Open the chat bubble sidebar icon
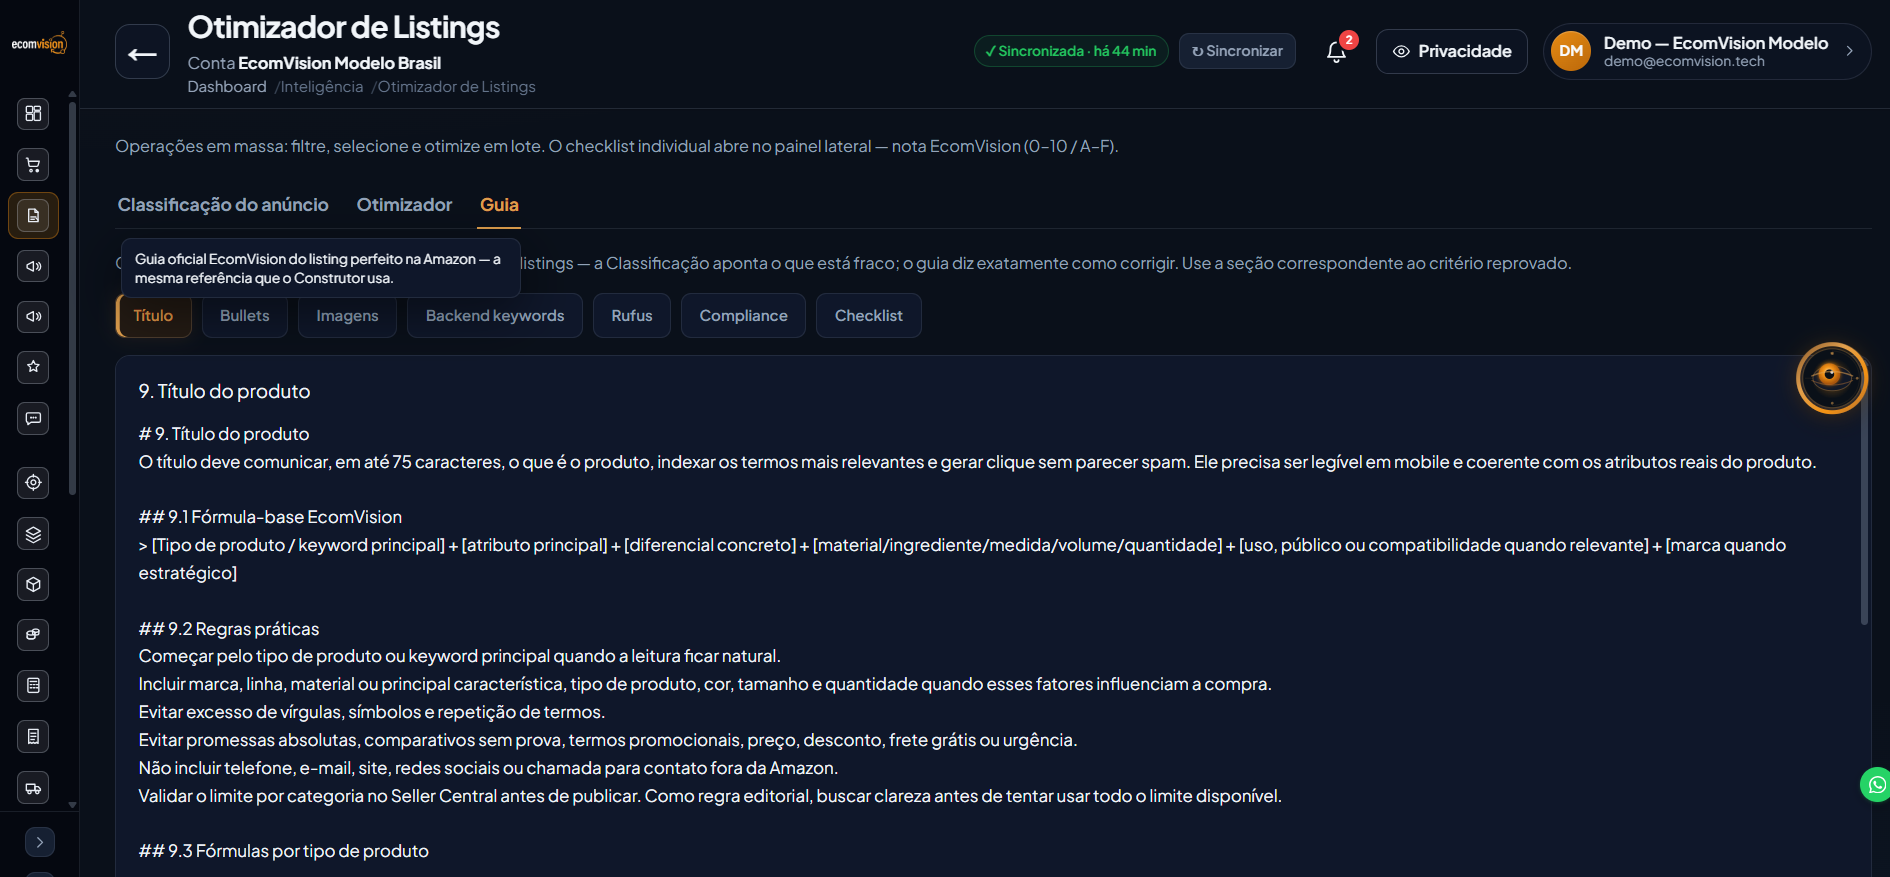This screenshot has width=1890, height=877. (33, 418)
